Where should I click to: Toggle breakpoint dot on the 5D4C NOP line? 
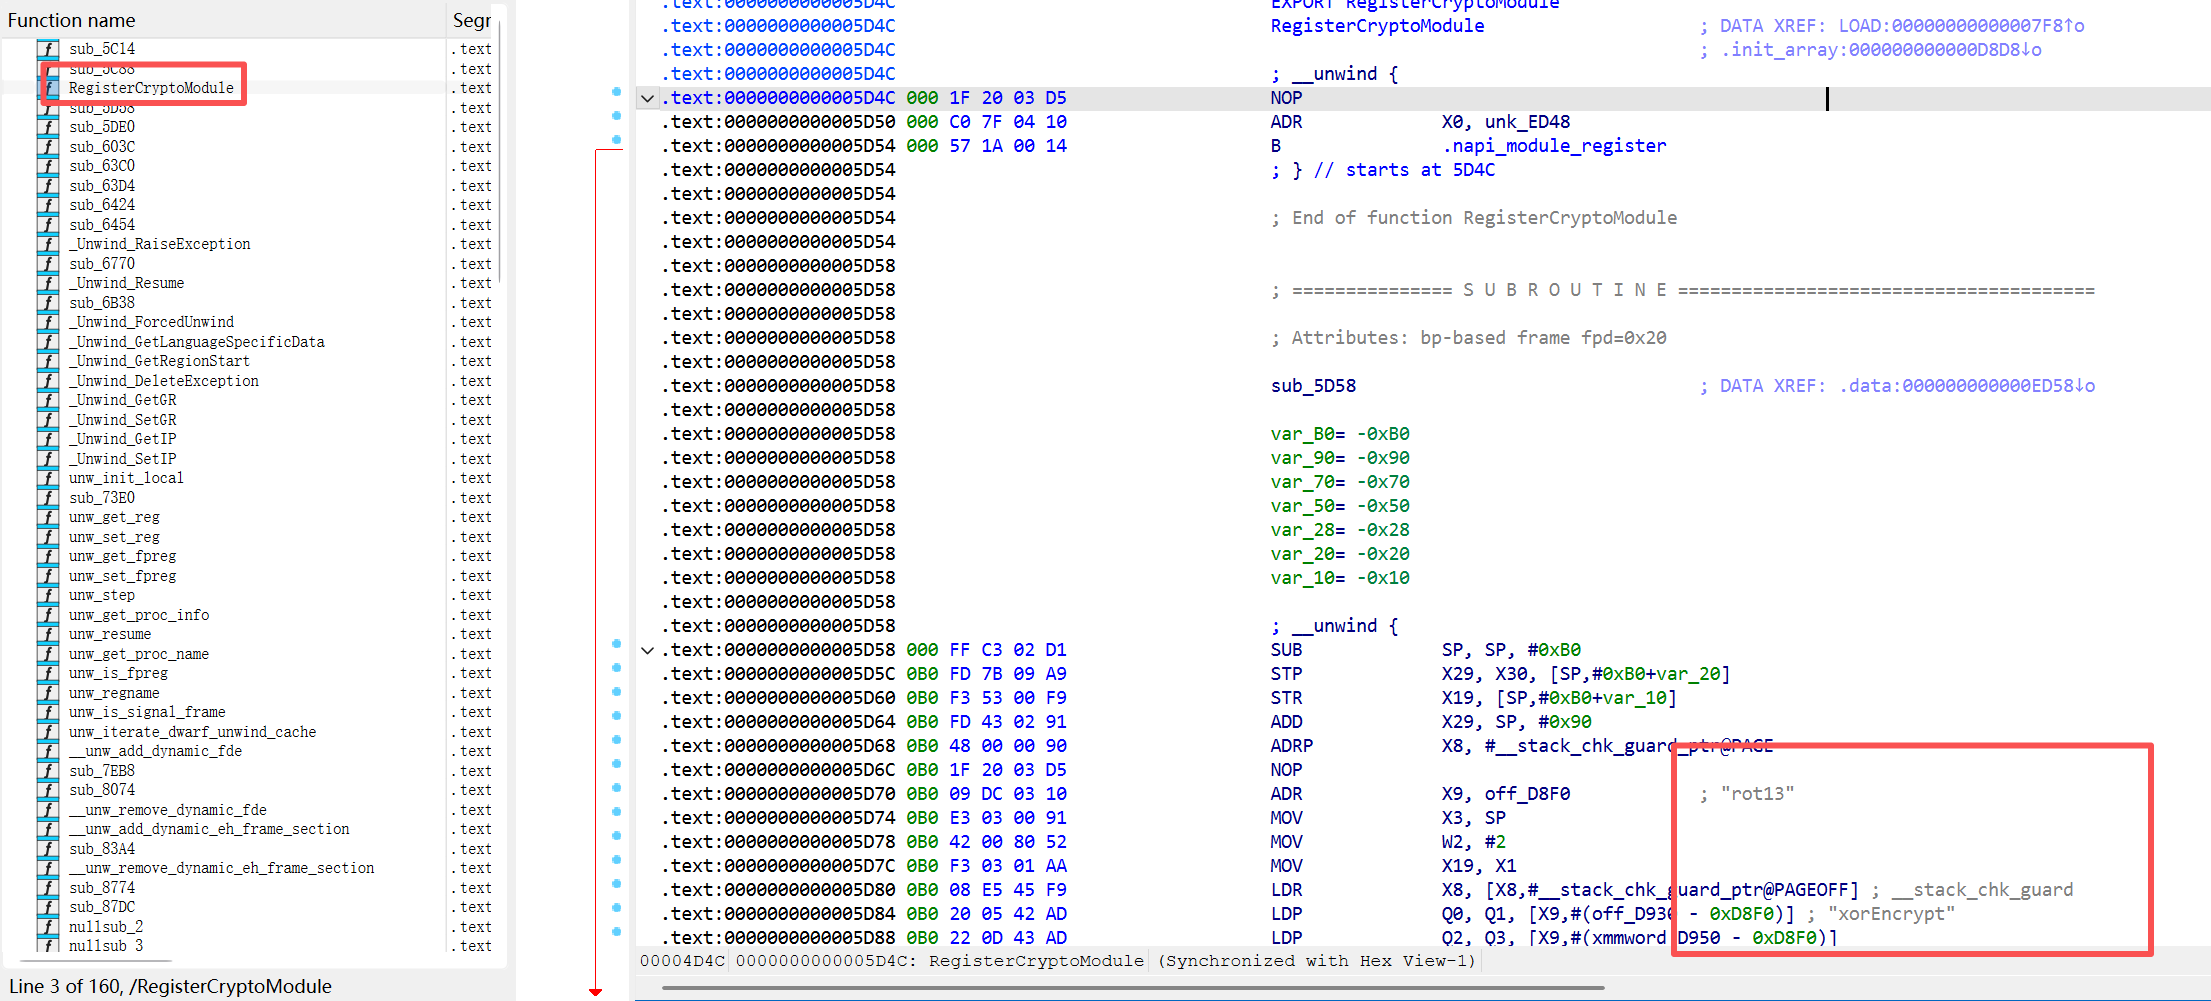[616, 92]
